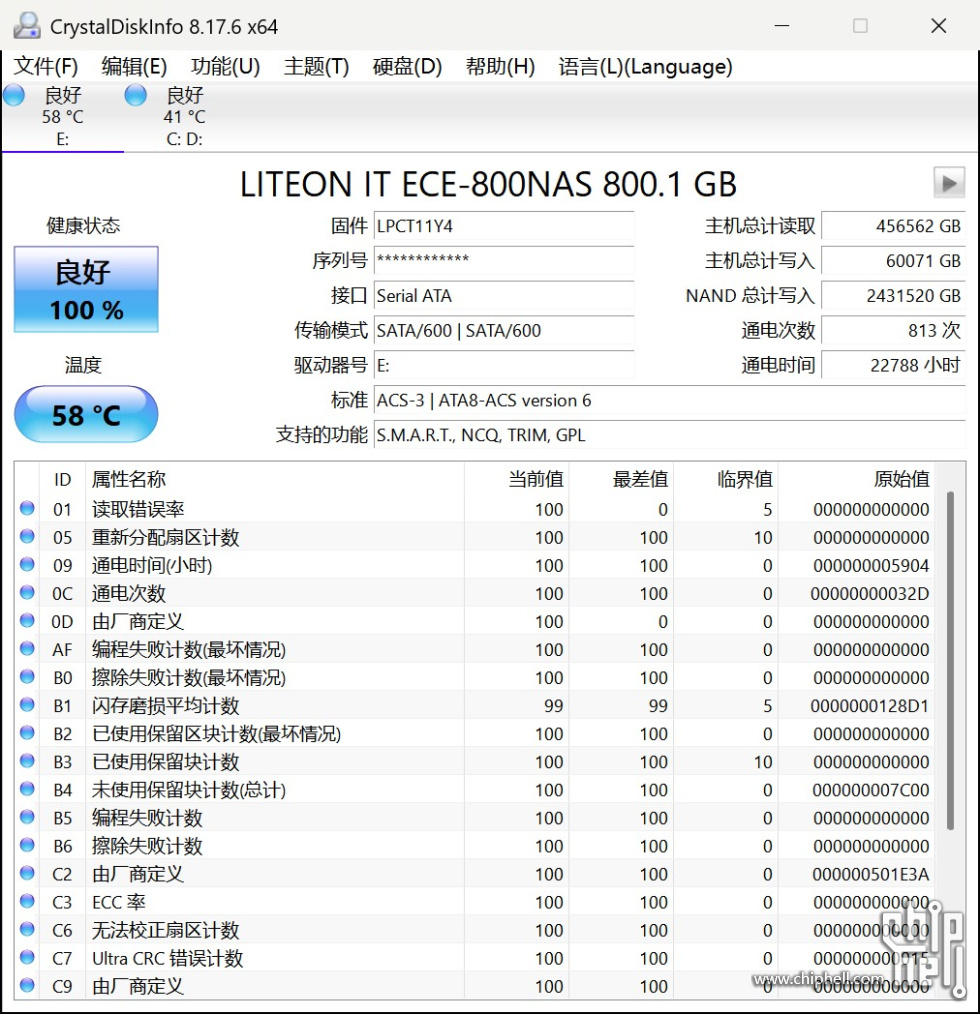Click the blue status dot for attribute B1
This screenshot has width=980, height=1014.
click(27, 706)
